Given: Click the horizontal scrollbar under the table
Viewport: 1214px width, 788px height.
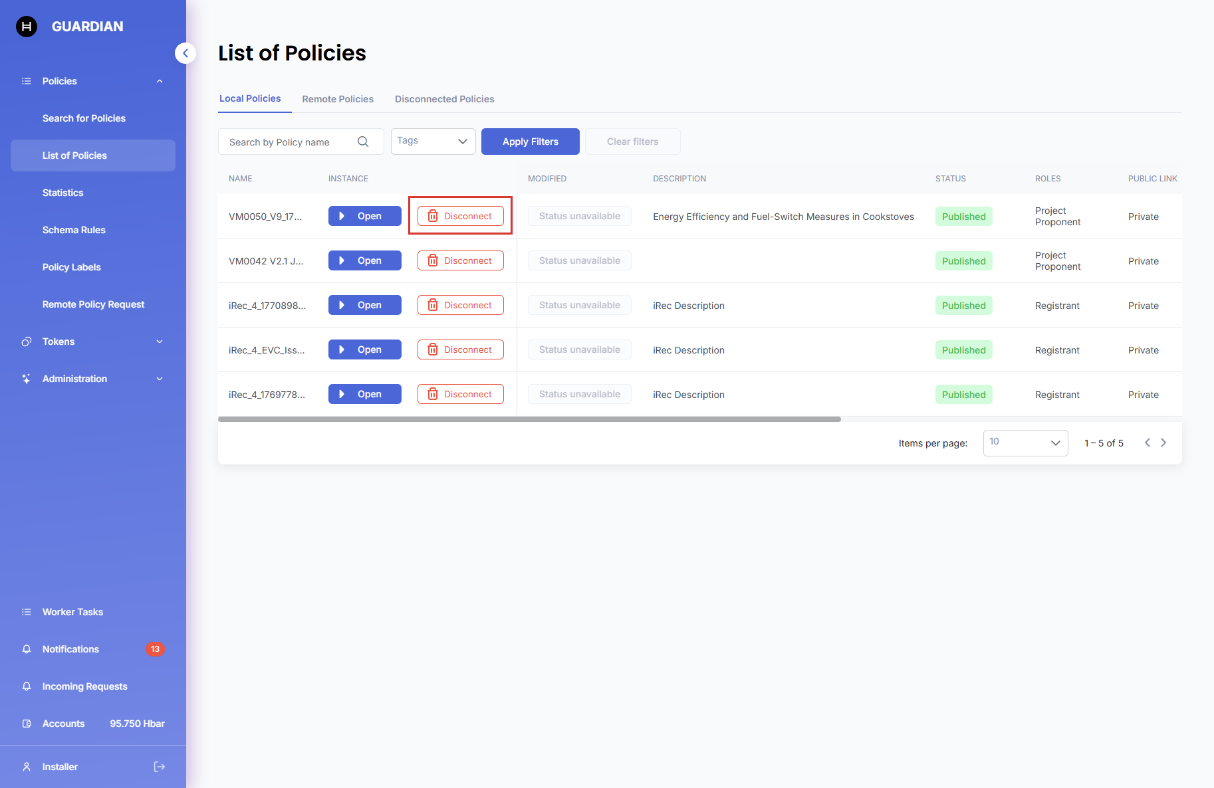Looking at the screenshot, I should 529,419.
